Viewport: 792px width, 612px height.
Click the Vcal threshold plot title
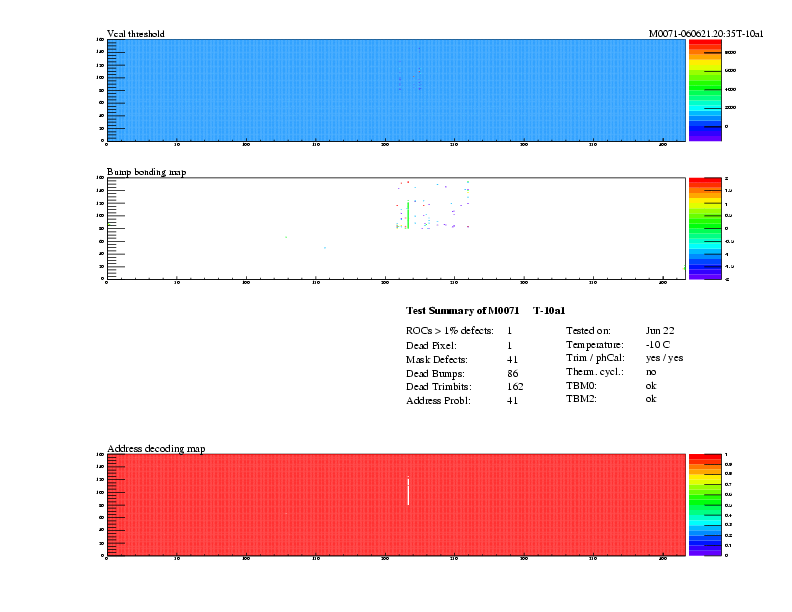[x=136, y=34]
